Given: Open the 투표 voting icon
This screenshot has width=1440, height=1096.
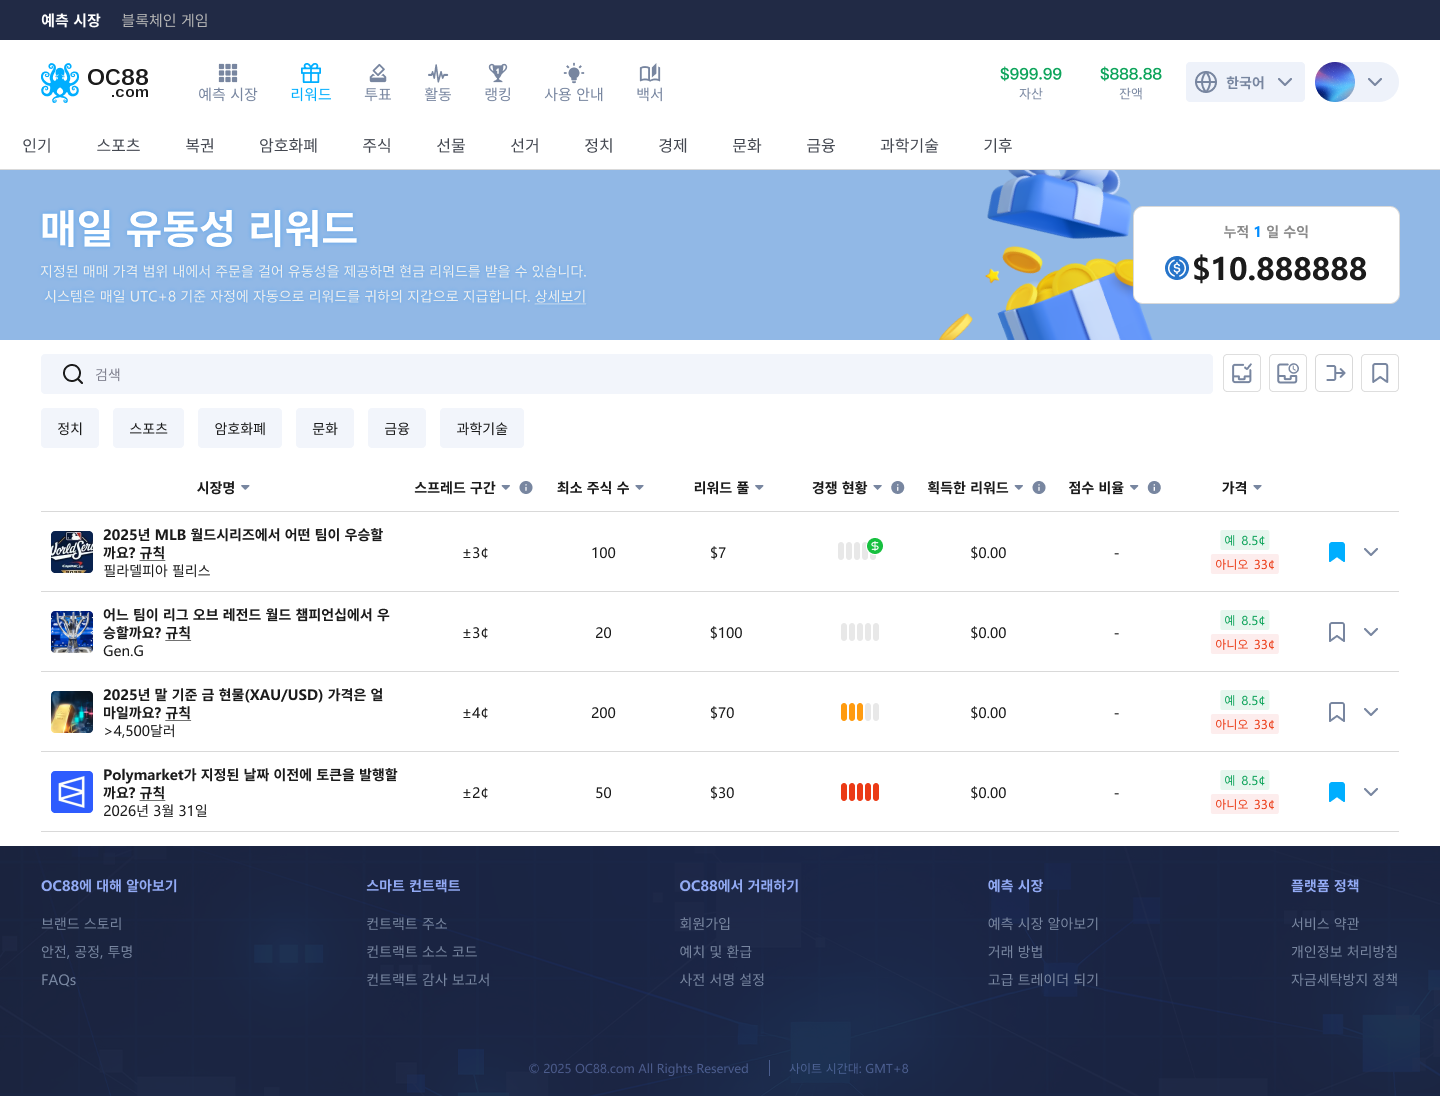Looking at the screenshot, I should tap(377, 73).
